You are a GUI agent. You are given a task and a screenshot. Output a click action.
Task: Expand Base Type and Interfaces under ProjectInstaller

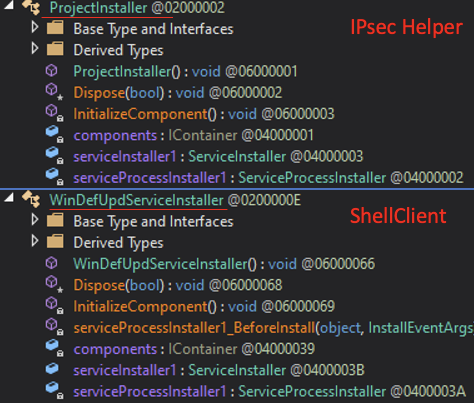pos(35,27)
